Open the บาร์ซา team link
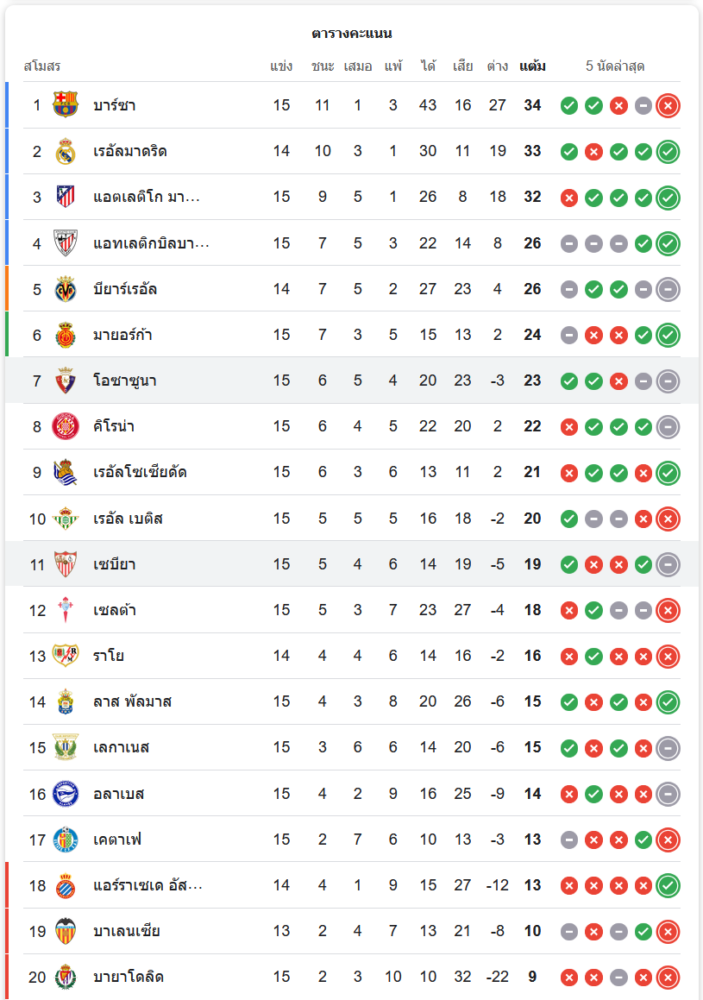 [114, 105]
